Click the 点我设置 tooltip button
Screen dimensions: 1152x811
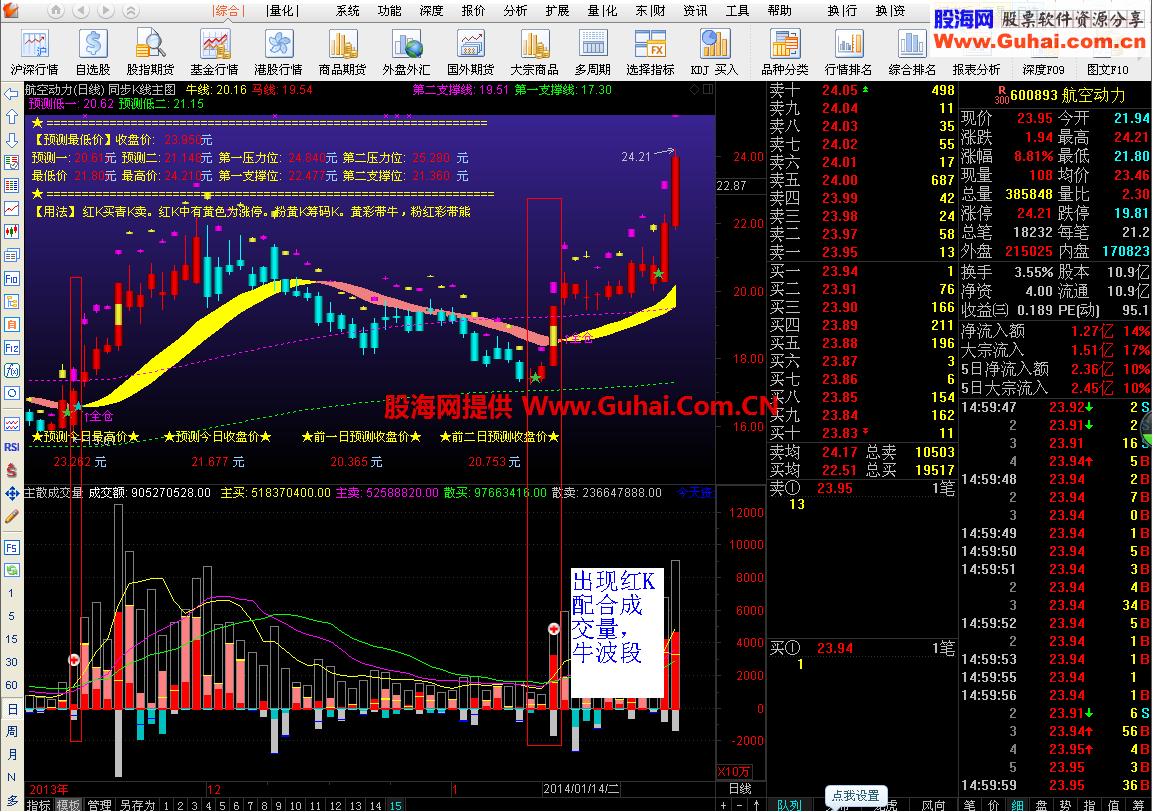tap(856, 795)
